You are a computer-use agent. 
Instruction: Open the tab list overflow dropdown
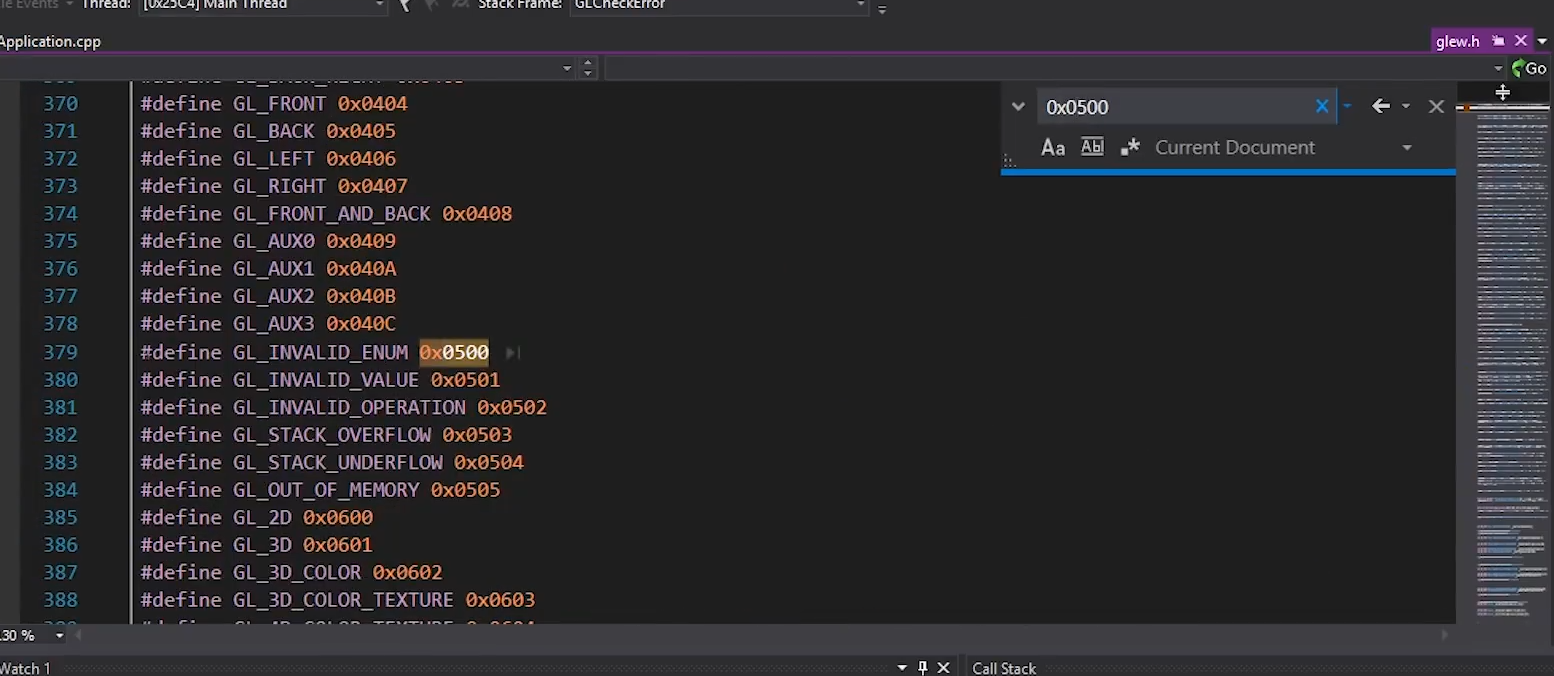pyautogui.click(x=1542, y=41)
